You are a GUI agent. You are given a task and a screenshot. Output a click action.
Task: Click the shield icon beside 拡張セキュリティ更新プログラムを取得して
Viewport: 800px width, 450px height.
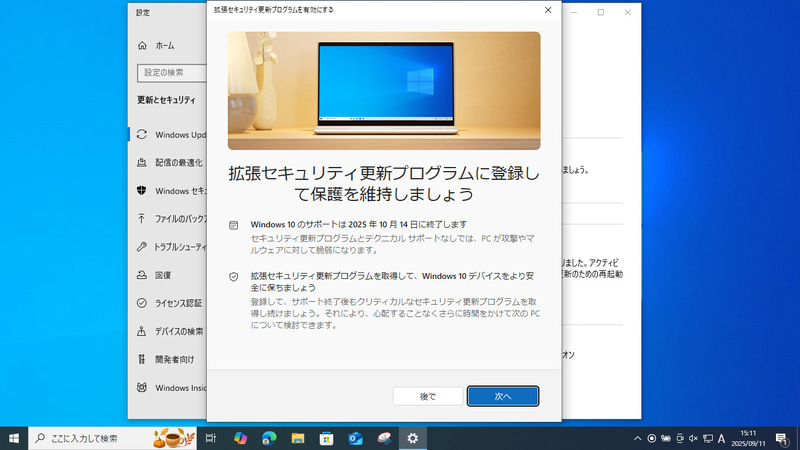pyautogui.click(x=233, y=277)
